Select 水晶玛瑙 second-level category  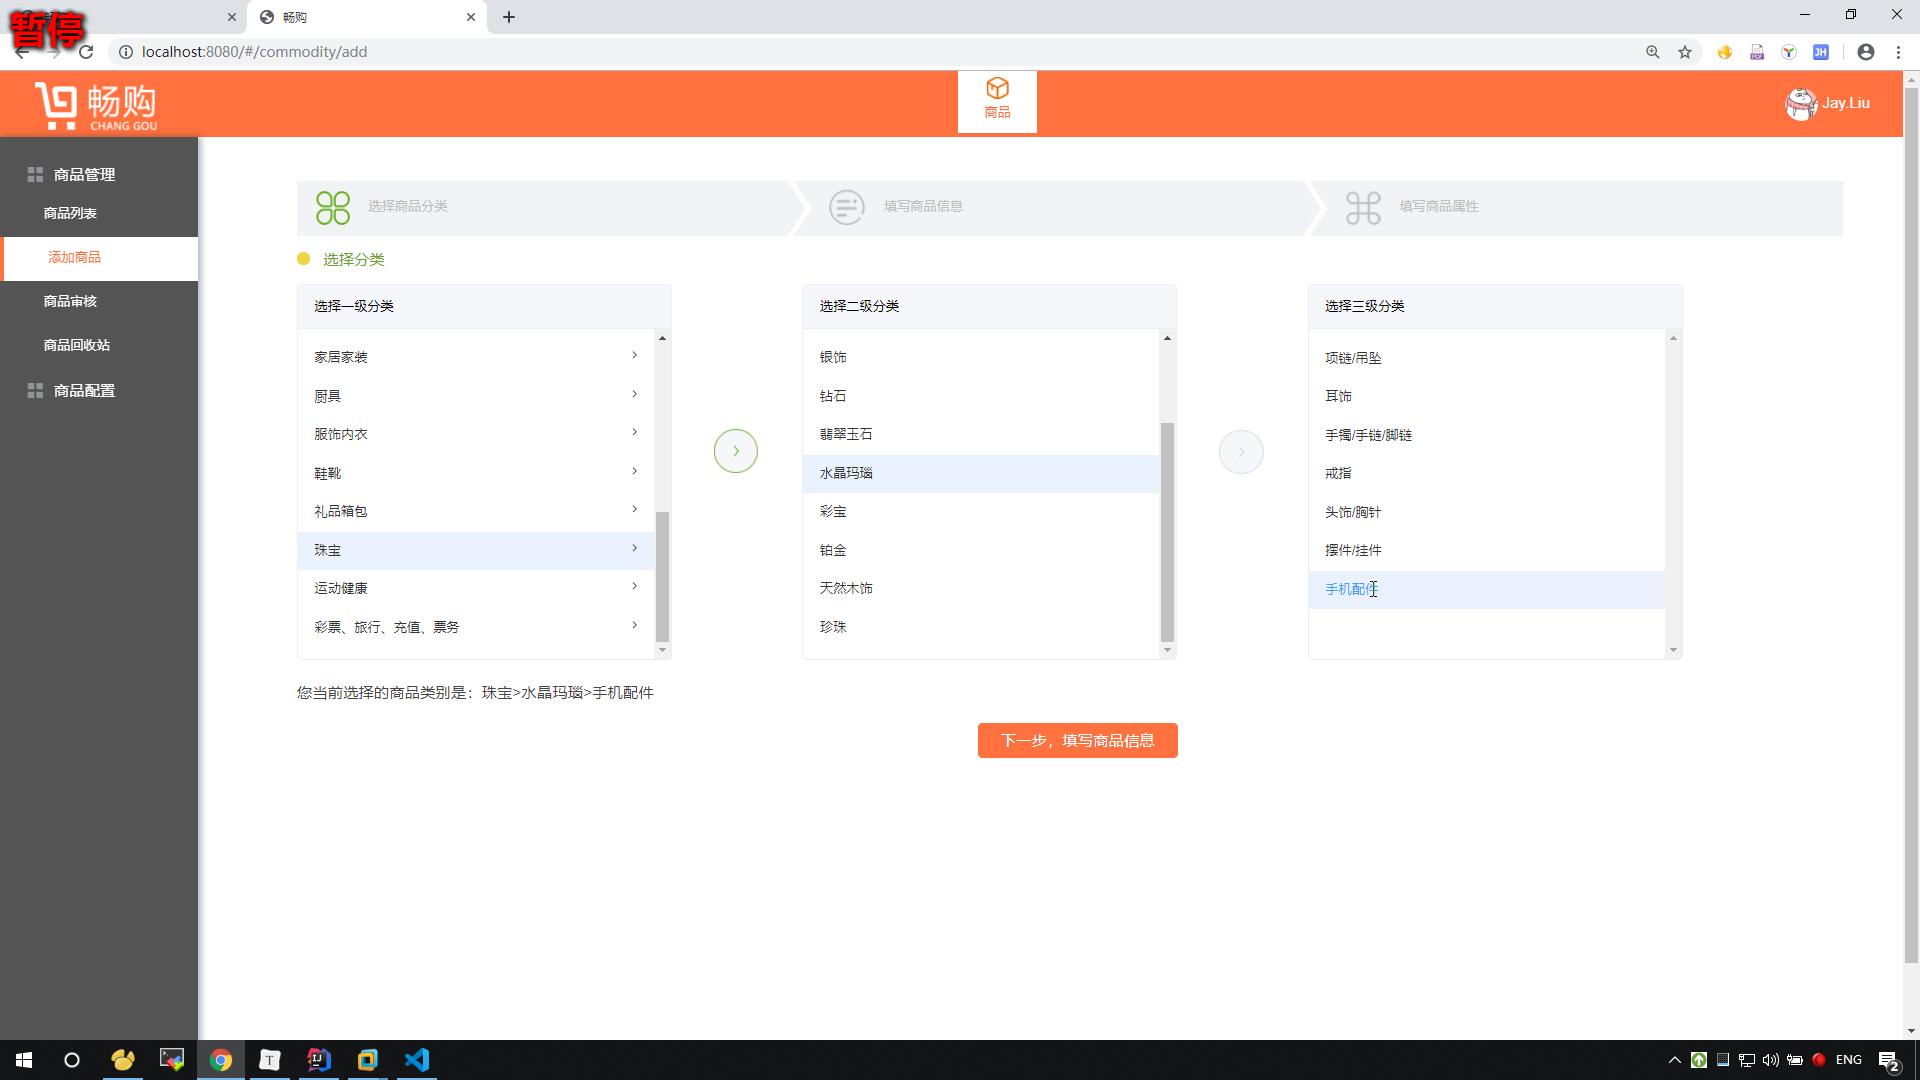pyautogui.click(x=981, y=473)
